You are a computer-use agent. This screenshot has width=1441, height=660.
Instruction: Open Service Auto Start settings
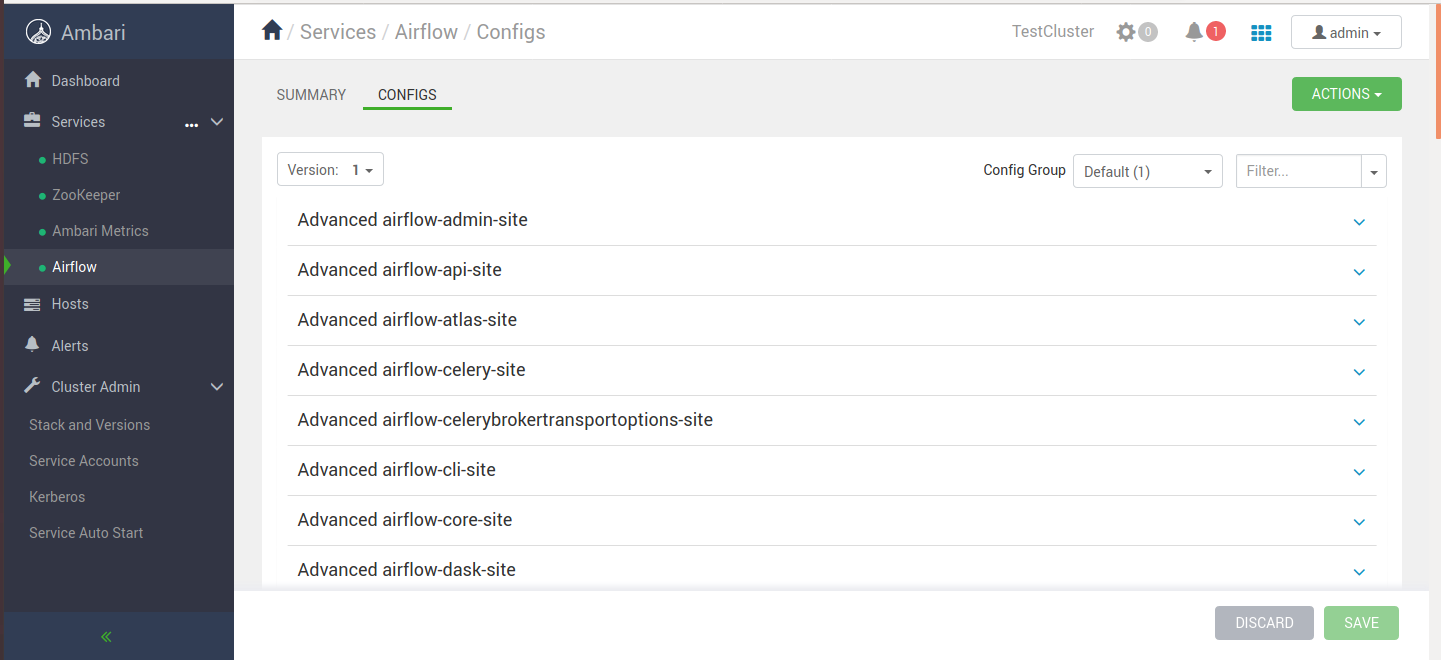[x=86, y=533]
